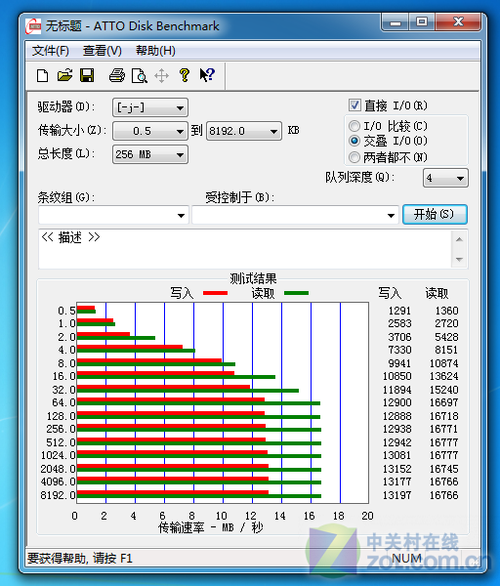Click the write value 1291
500x586 pixels.
399,311
